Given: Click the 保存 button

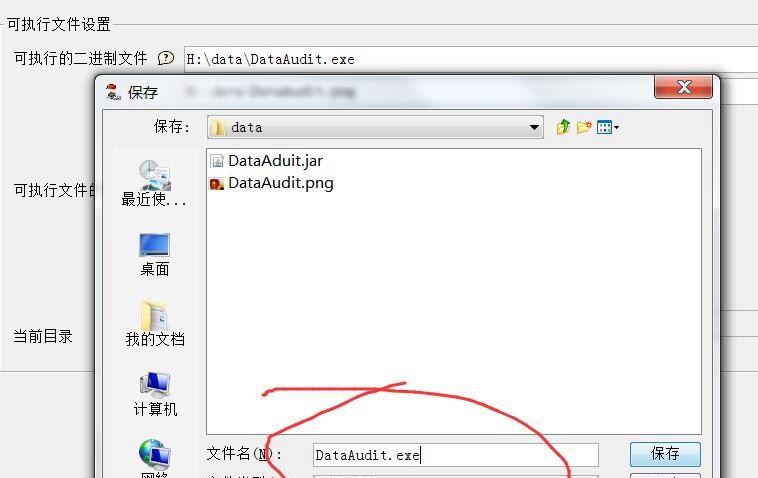Looking at the screenshot, I should coord(665,454).
